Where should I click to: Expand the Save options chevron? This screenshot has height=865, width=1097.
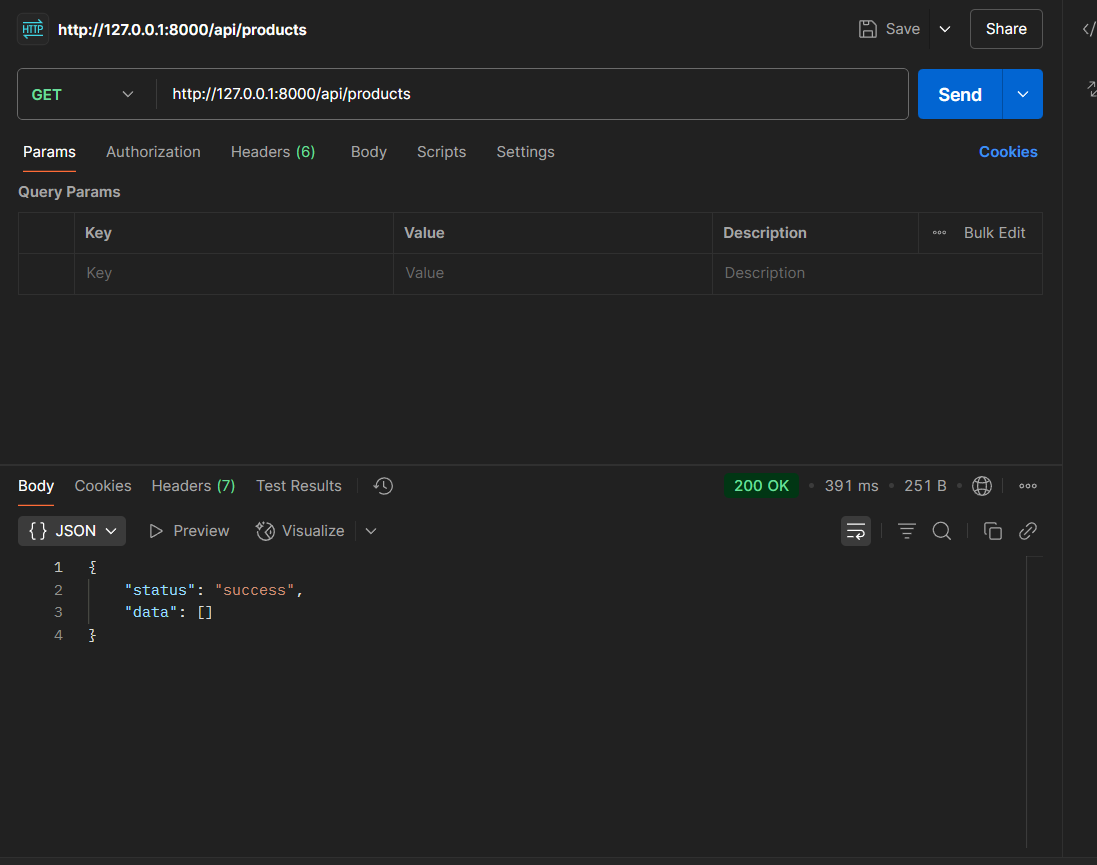[x=944, y=29]
